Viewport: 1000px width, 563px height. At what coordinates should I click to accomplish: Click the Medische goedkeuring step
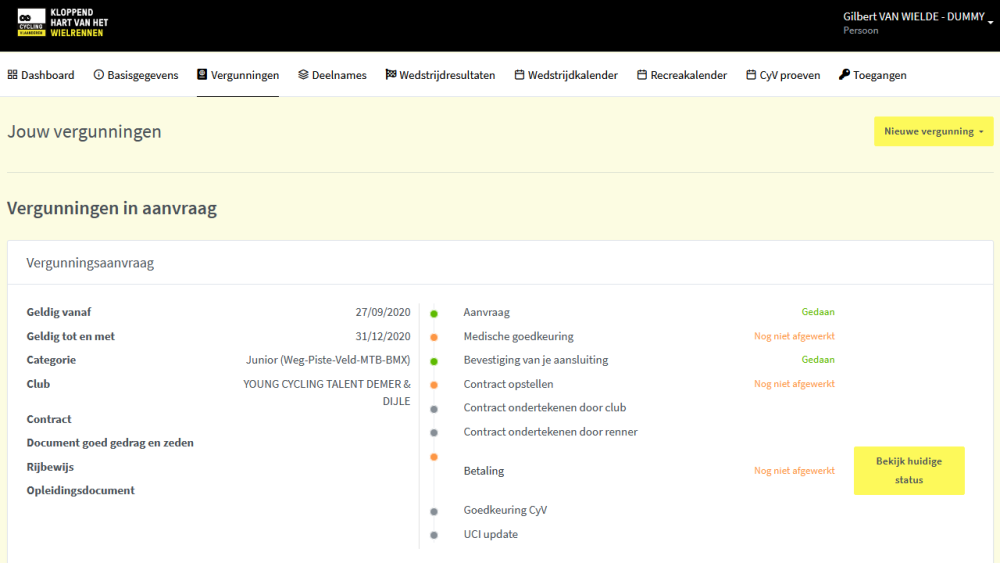coord(518,336)
